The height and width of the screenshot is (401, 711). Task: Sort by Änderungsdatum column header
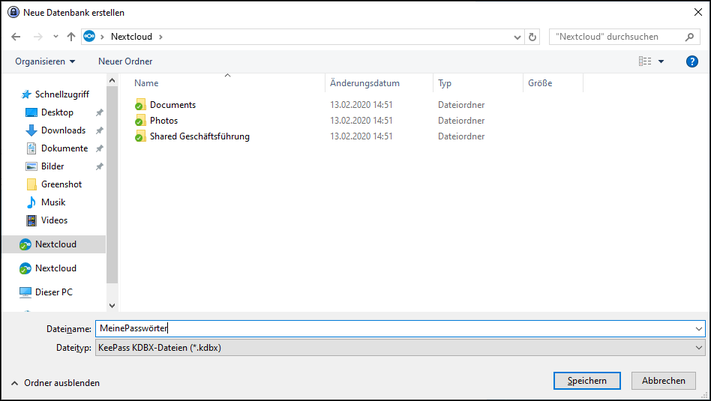(365, 83)
